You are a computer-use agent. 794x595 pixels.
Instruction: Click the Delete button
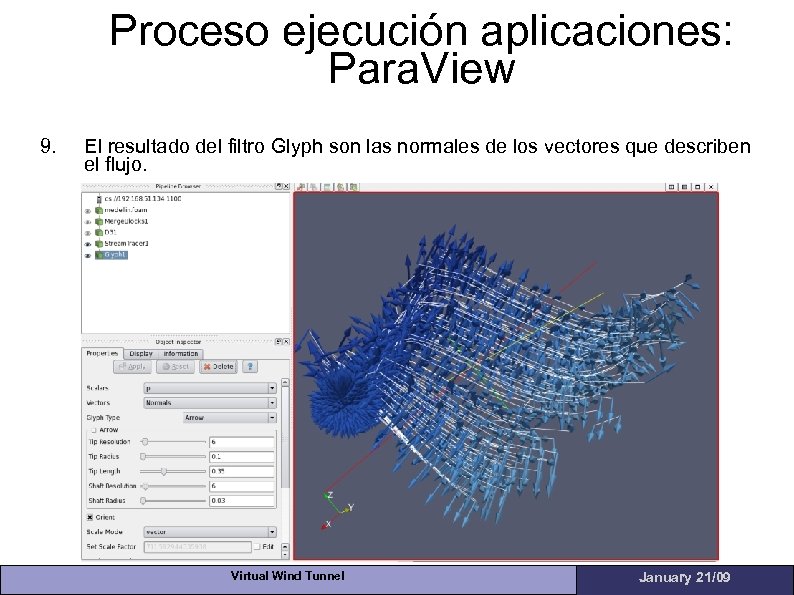[219, 367]
